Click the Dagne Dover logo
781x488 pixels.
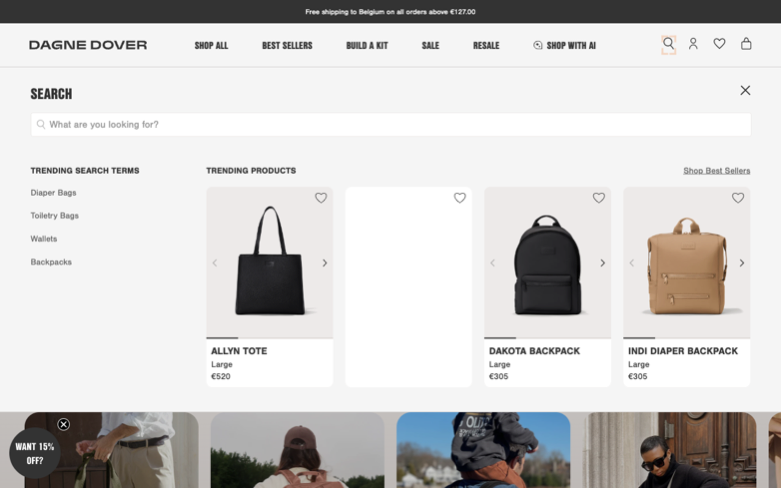(88, 45)
